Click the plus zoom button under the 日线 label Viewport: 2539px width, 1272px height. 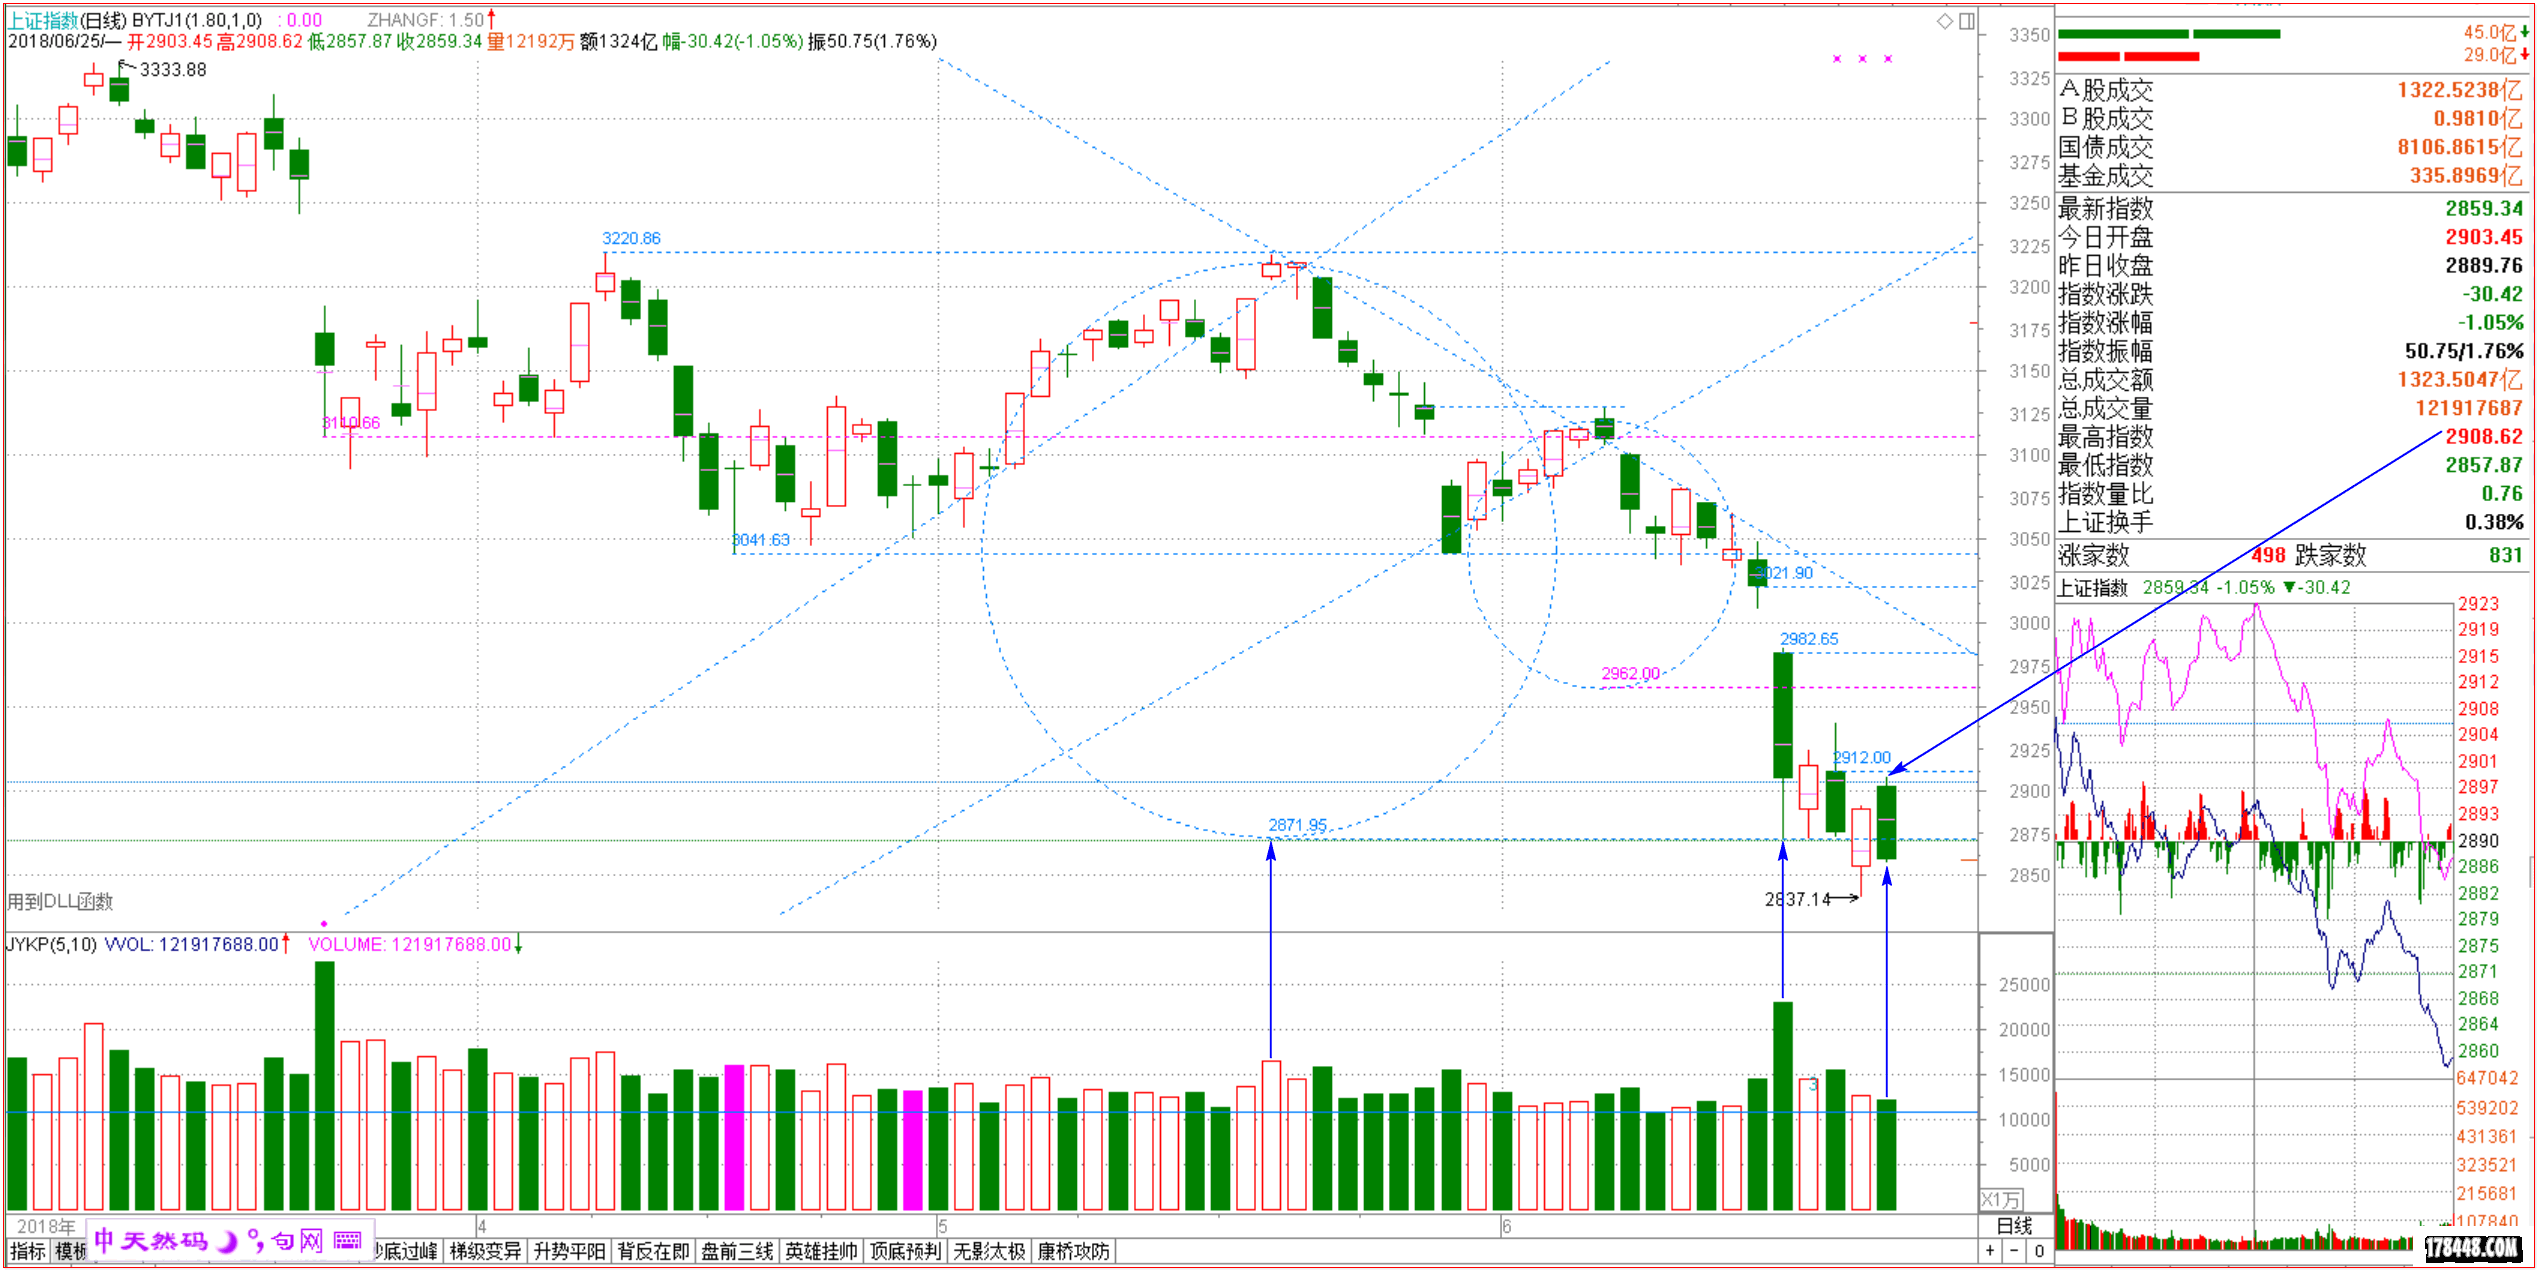(1990, 1250)
